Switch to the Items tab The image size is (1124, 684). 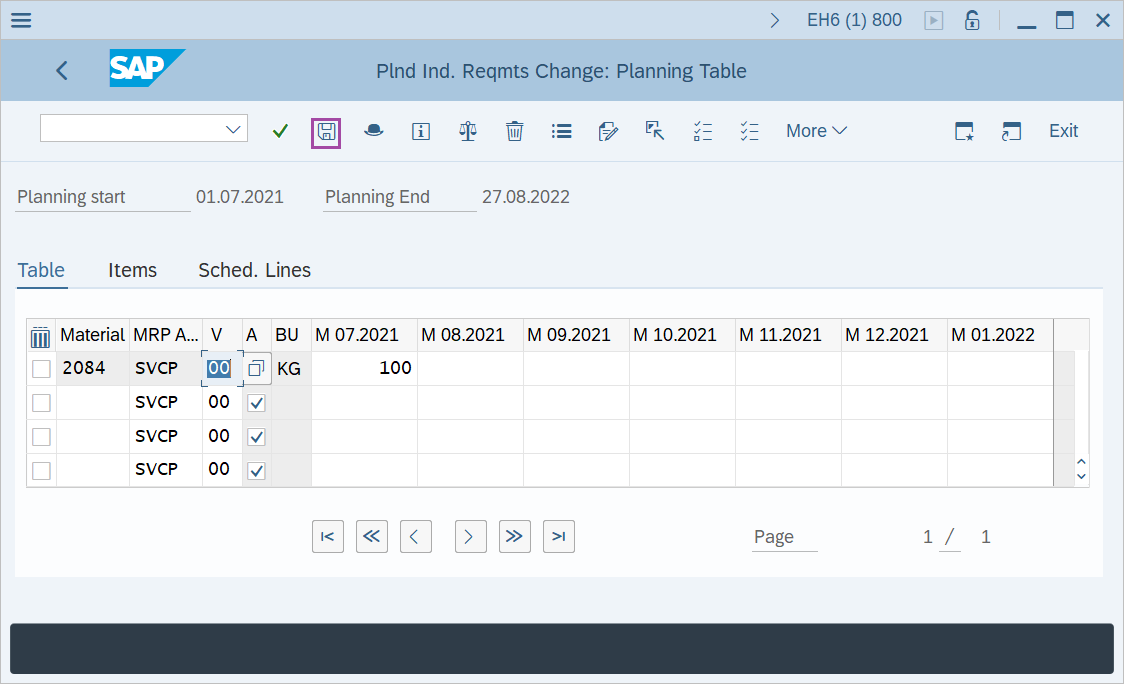coord(132,270)
